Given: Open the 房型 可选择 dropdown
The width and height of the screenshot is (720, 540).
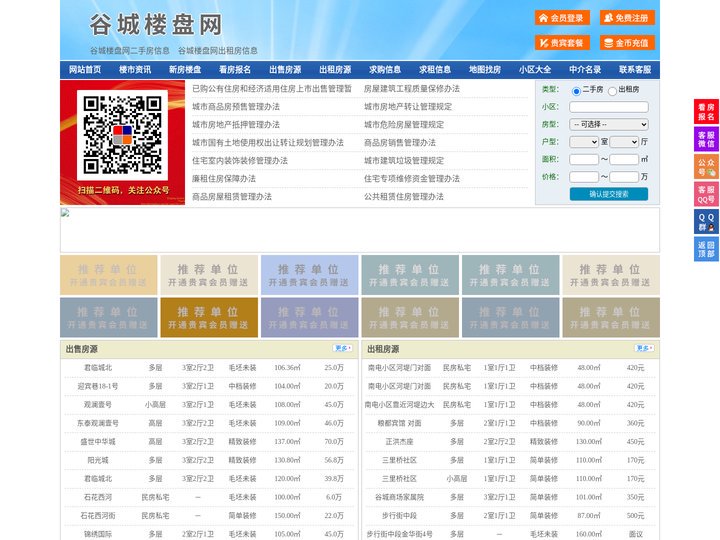Looking at the screenshot, I should (609, 124).
